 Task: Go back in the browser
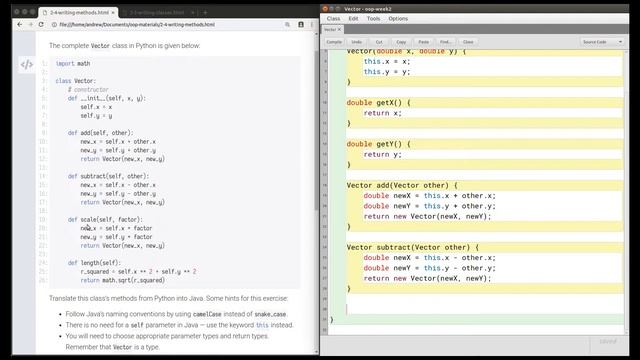tap(20, 24)
